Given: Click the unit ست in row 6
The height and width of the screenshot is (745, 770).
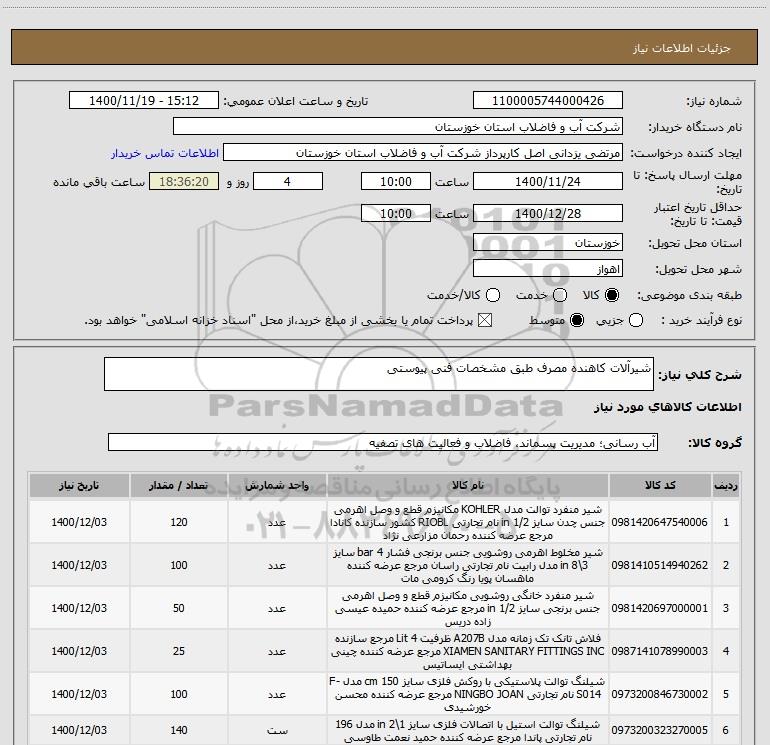Looking at the screenshot, I should click(x=277, y=731).
